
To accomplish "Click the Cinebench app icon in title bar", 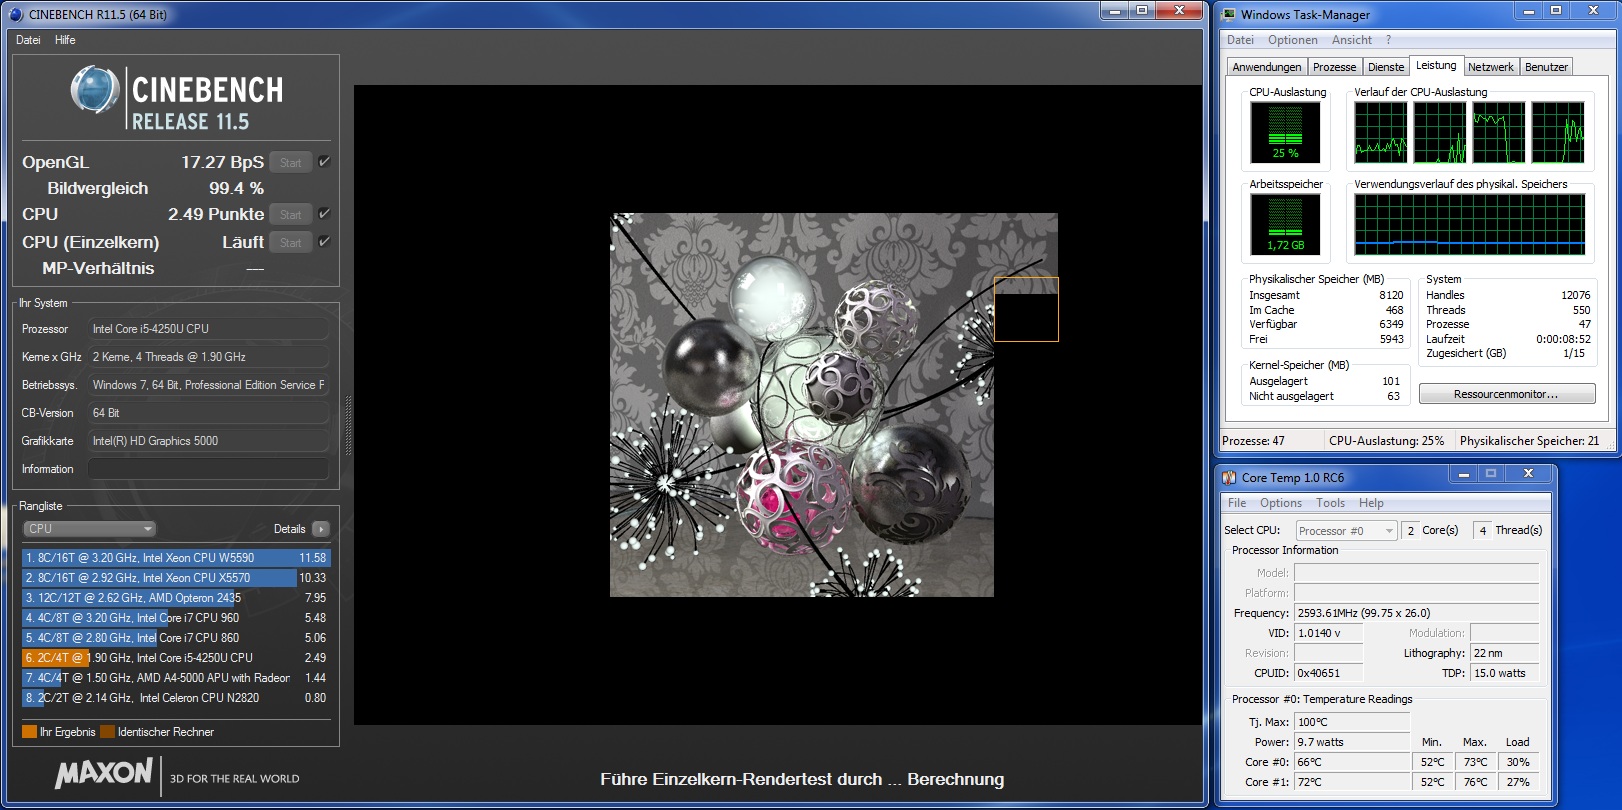I will click(x=15, y=14).
